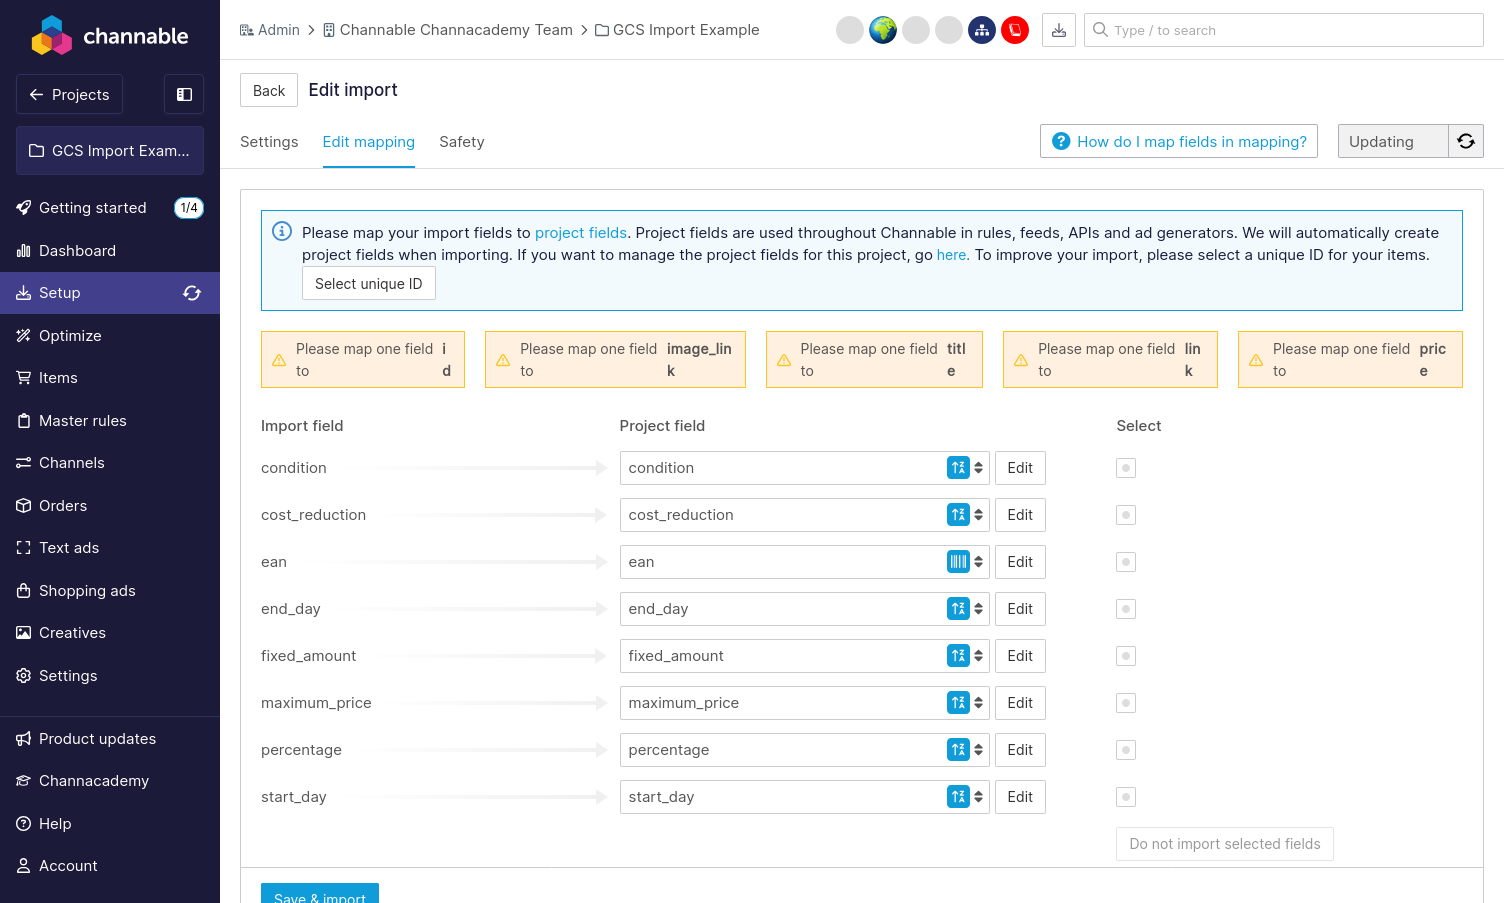This screenshot has height=903, width=1504.
Task: Click the dark blue organization avatar icon
Action: 982,30
